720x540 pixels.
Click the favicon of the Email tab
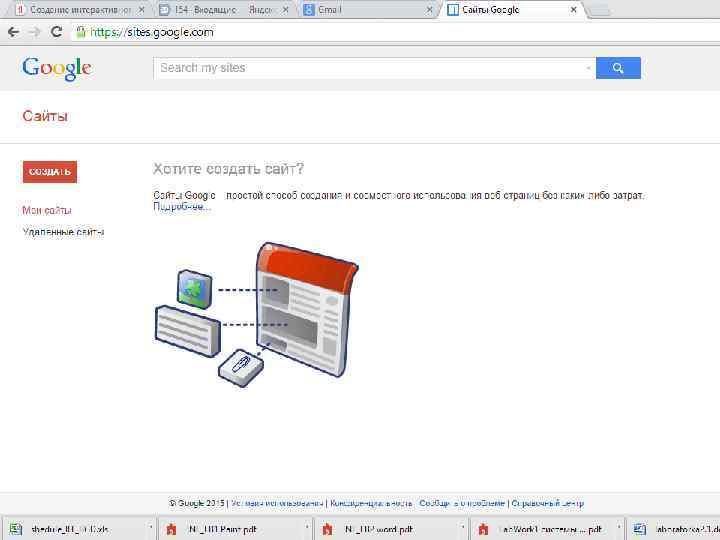click(x=309, y=10)
